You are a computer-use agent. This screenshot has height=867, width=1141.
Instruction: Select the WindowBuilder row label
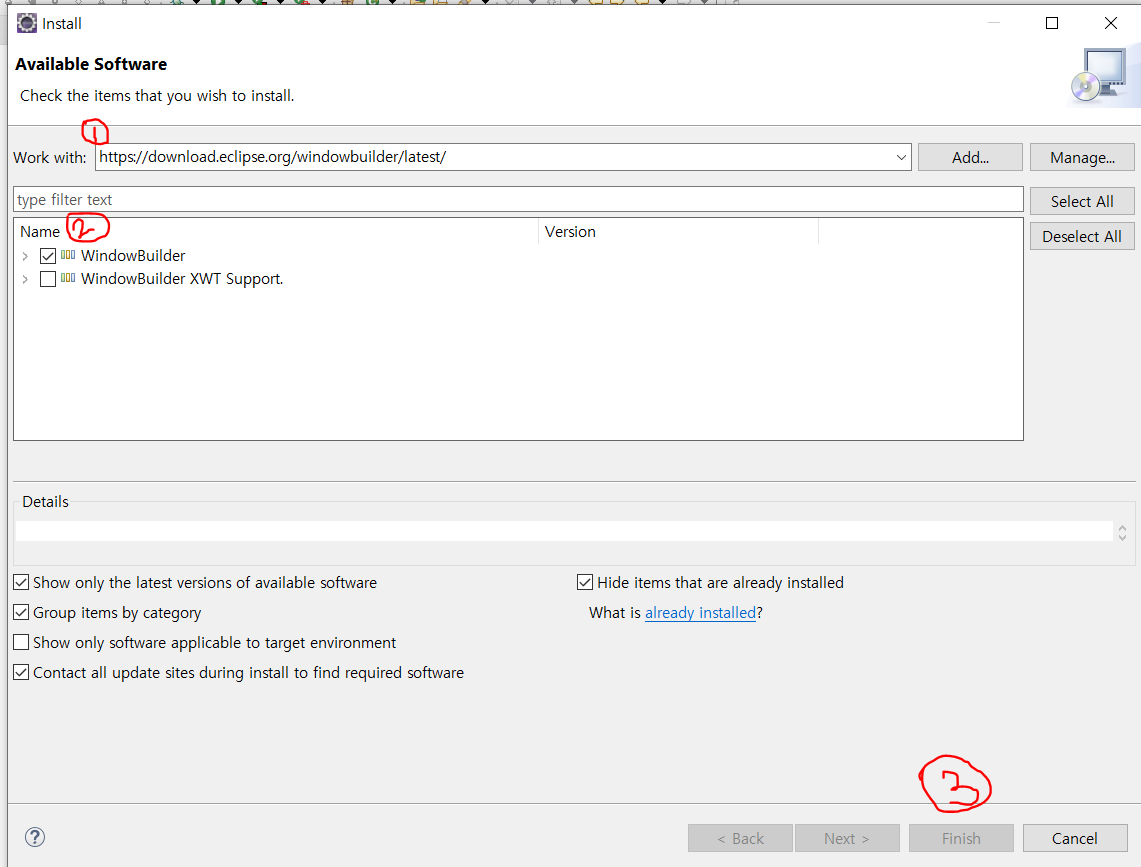pos(133,256)
